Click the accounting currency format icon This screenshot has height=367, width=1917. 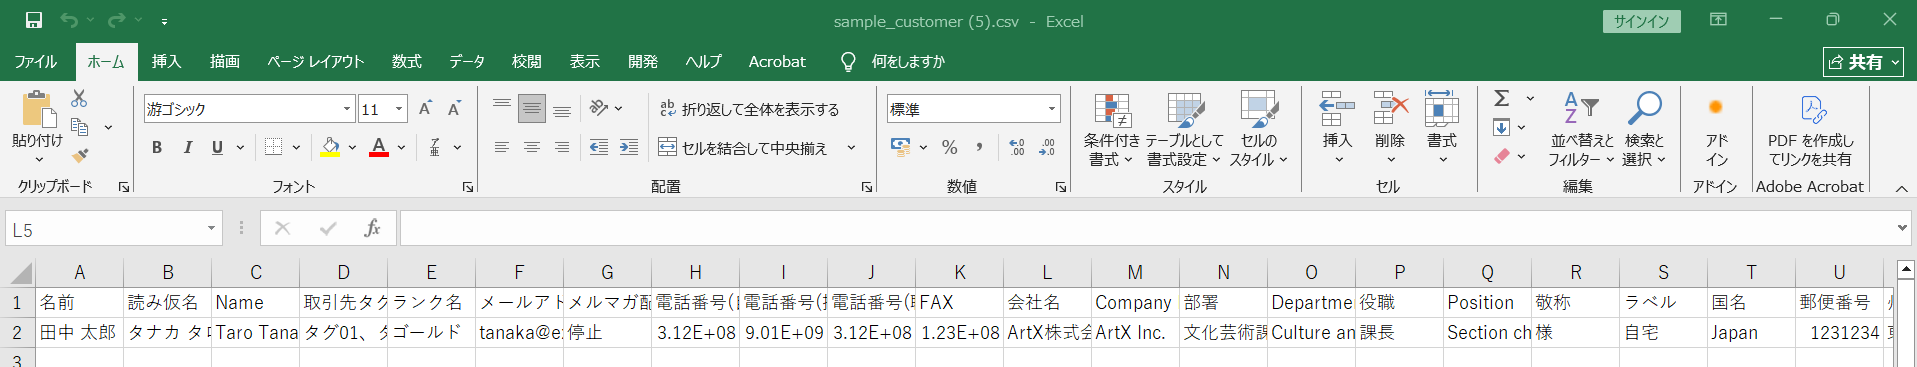click(900, 147)
